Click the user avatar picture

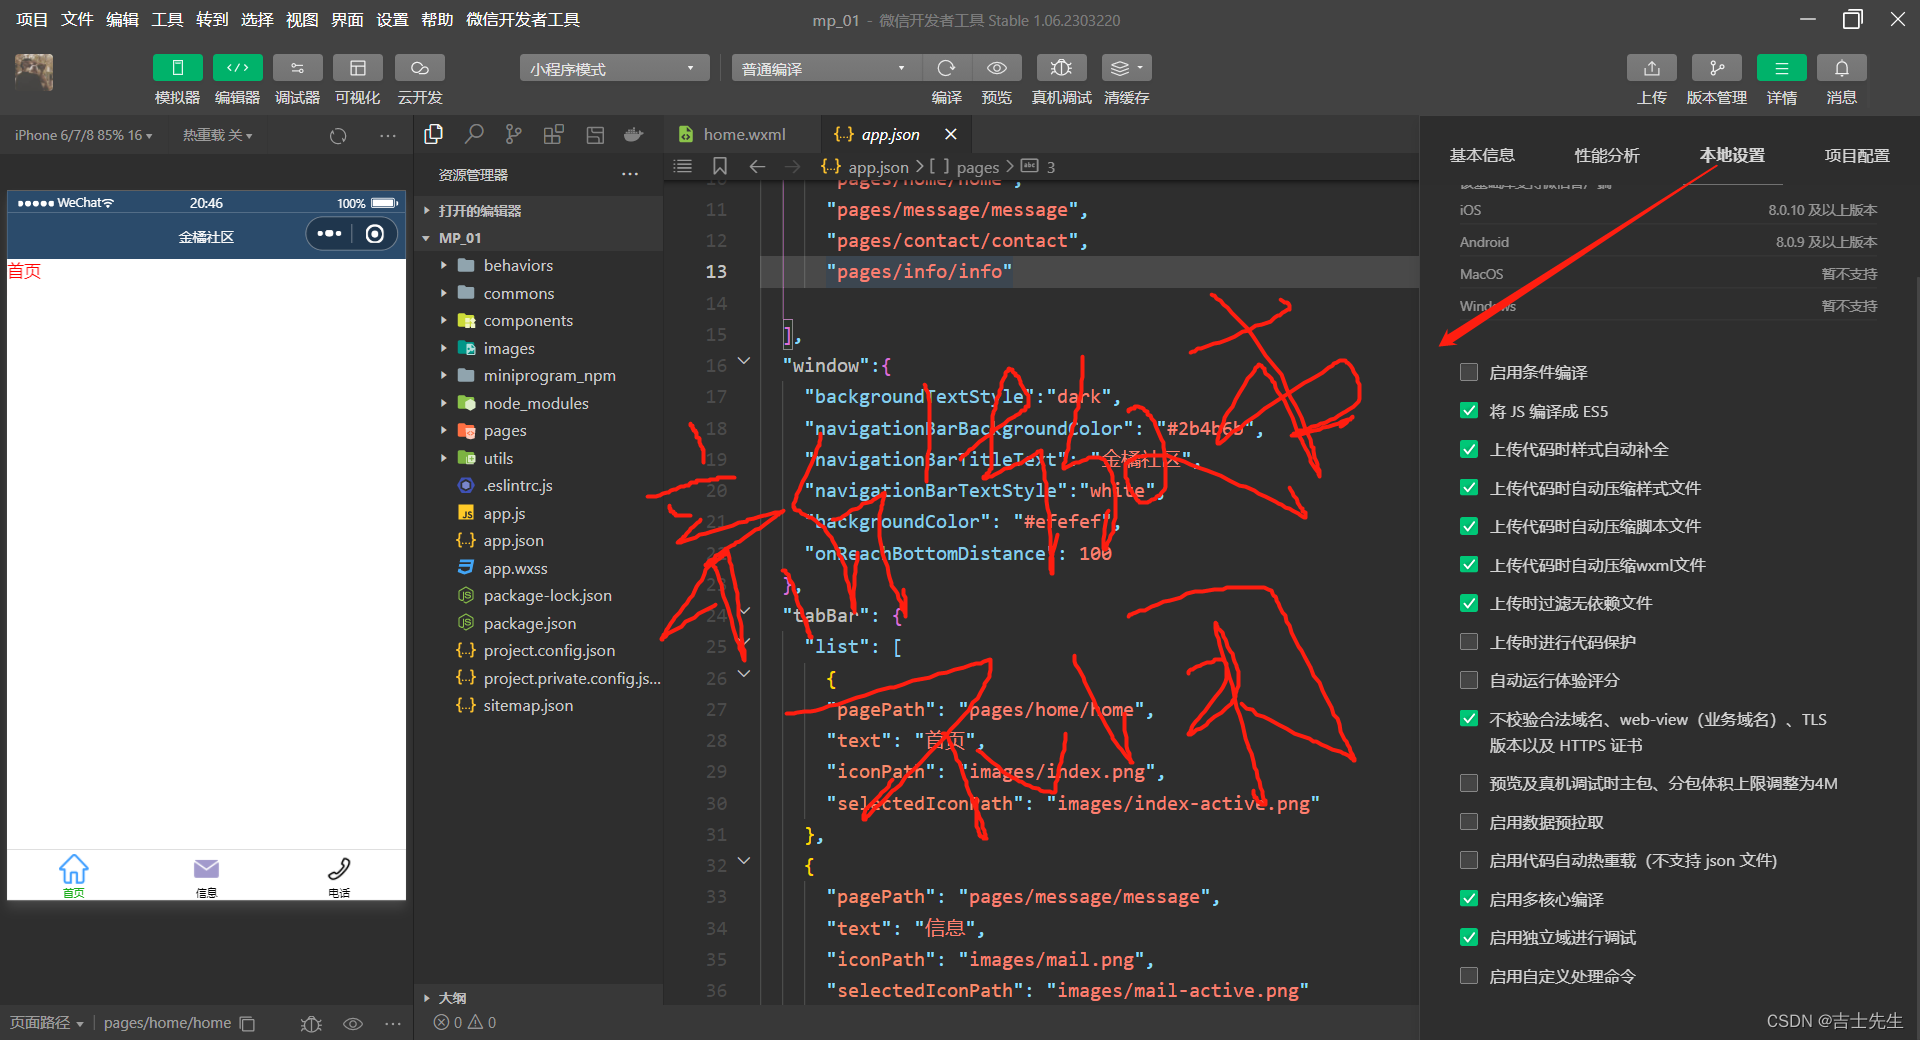pos(34,73)
